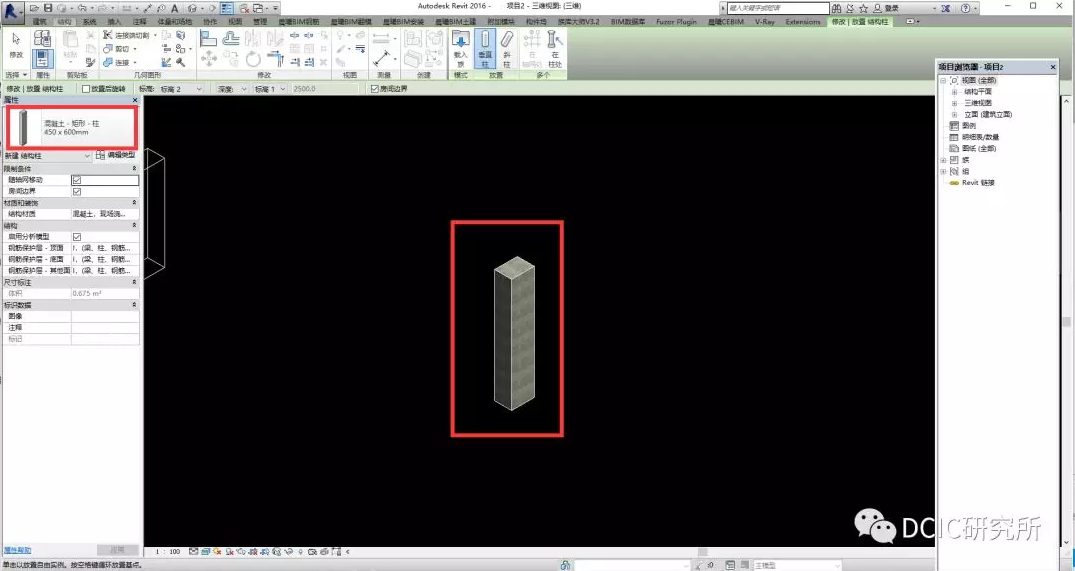Click the Exchange Apps X icon

click(945, 8)
